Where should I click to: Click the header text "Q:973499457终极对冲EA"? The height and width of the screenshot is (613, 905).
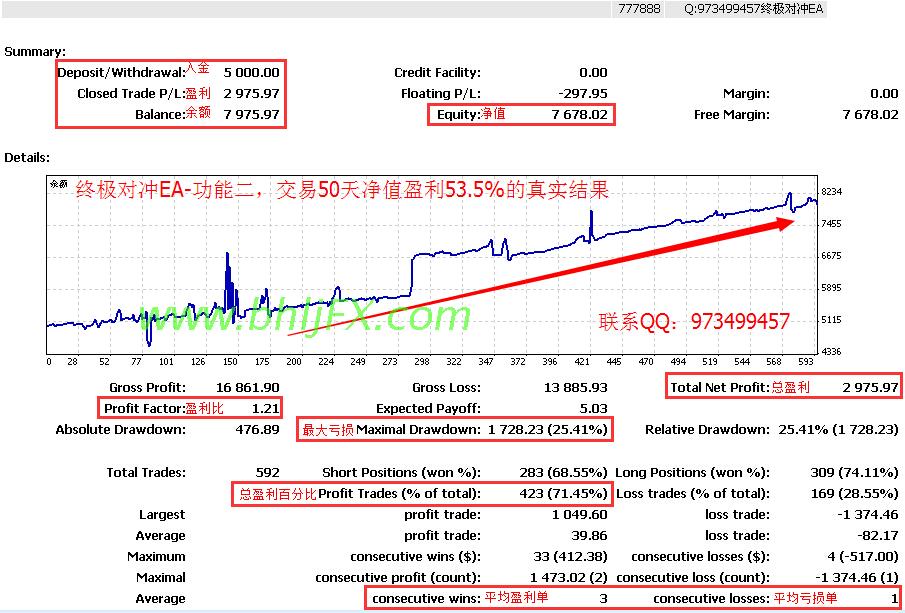754,9
